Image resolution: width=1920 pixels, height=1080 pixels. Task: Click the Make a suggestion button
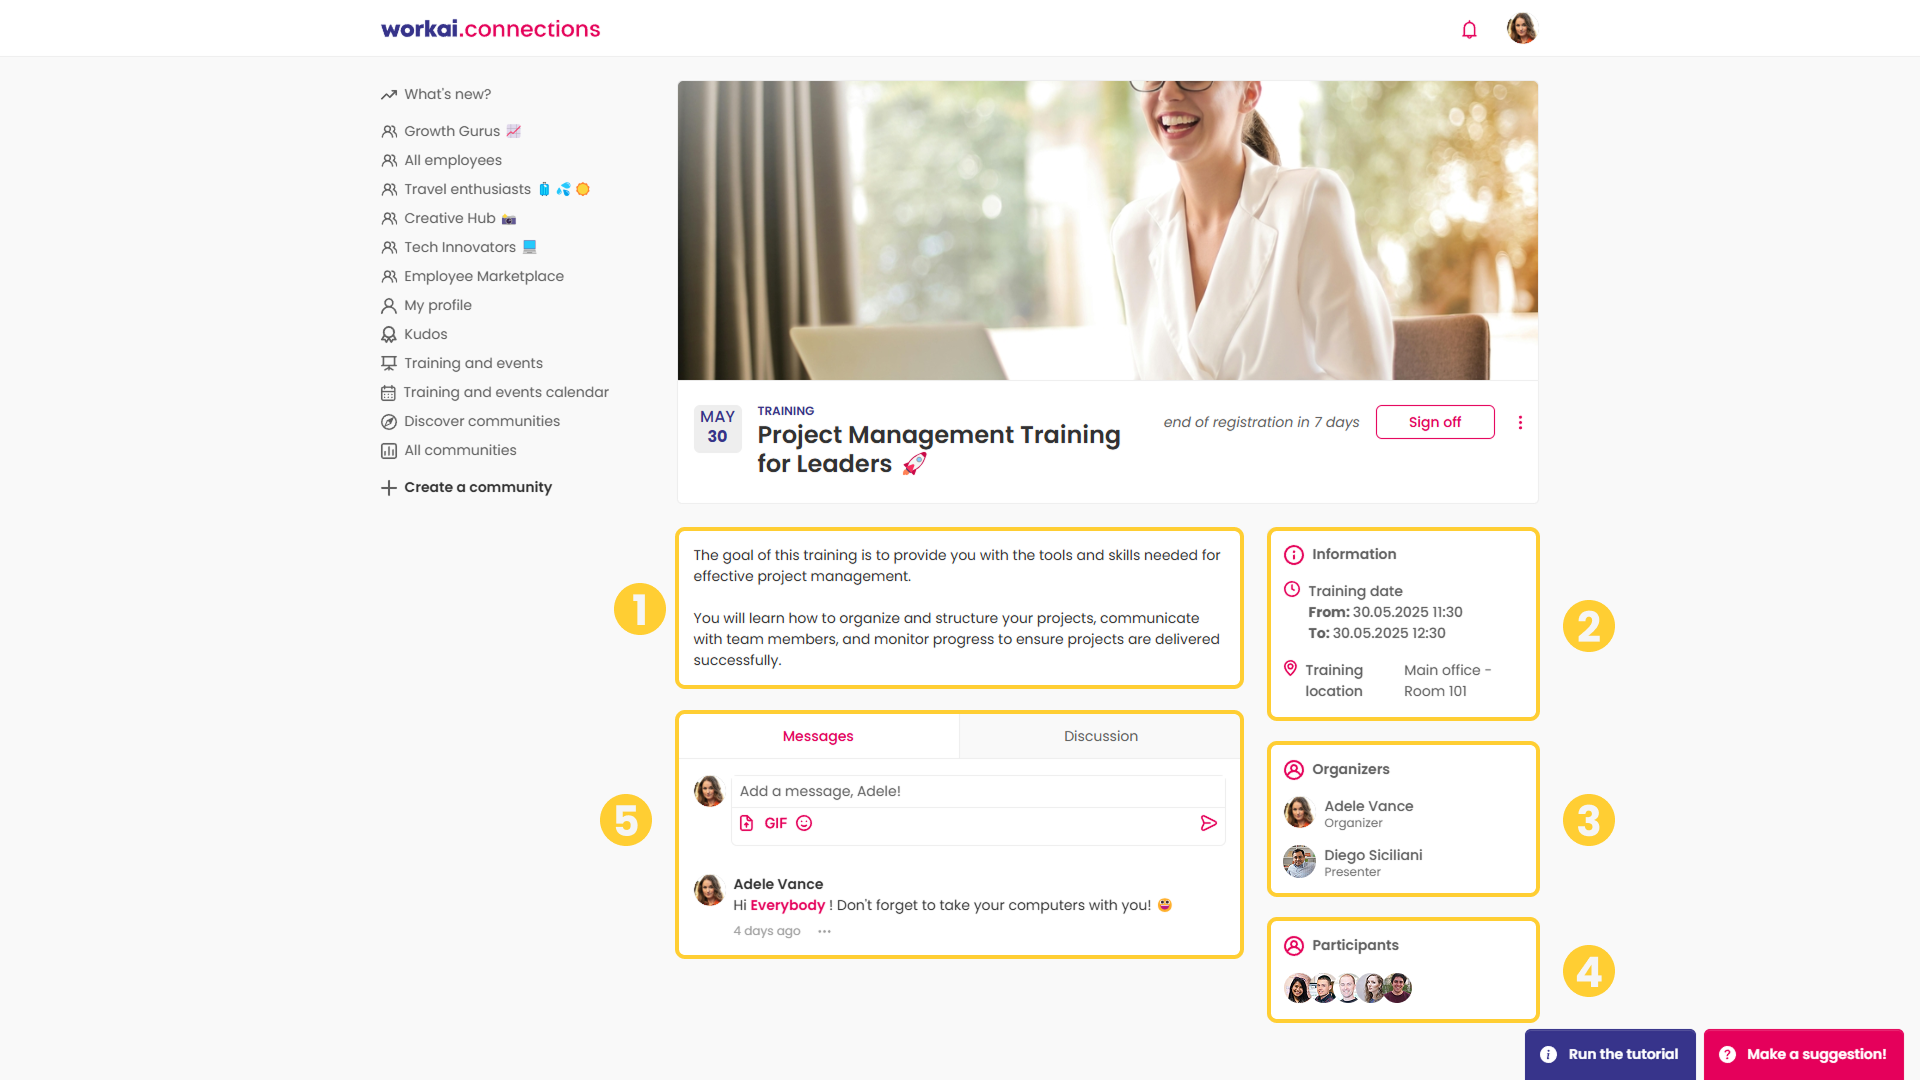coord(1803,1054)
